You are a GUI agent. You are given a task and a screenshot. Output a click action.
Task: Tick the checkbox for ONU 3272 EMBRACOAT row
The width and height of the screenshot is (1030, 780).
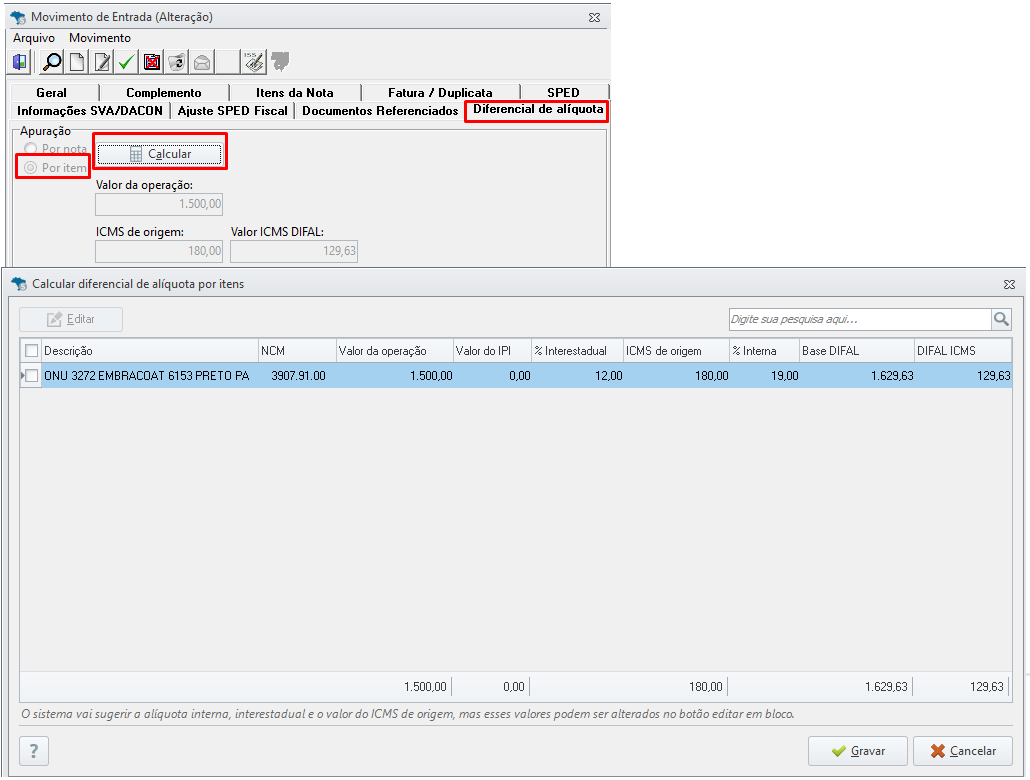32,376
